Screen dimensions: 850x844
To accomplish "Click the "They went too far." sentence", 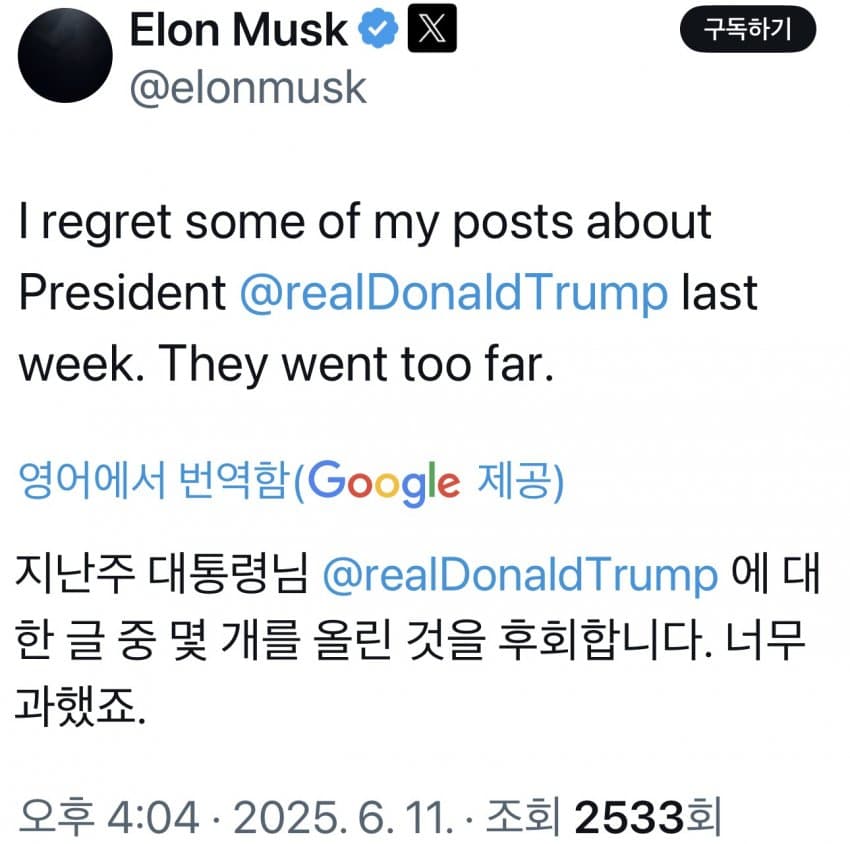I will tap(356, 365).
